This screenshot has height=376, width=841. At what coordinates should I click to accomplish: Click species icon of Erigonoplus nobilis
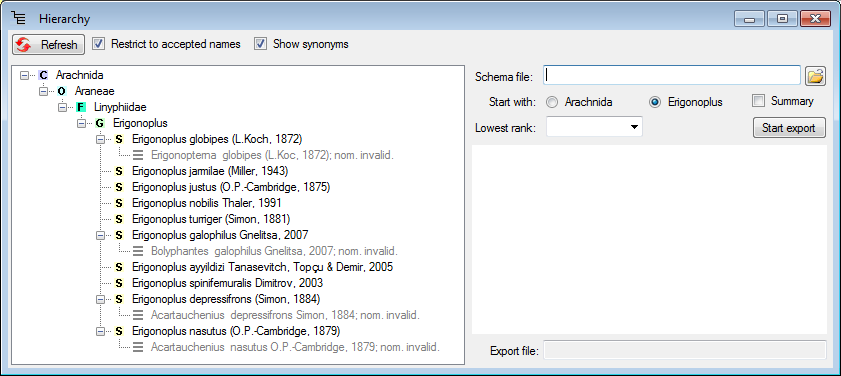pos(119,203)
